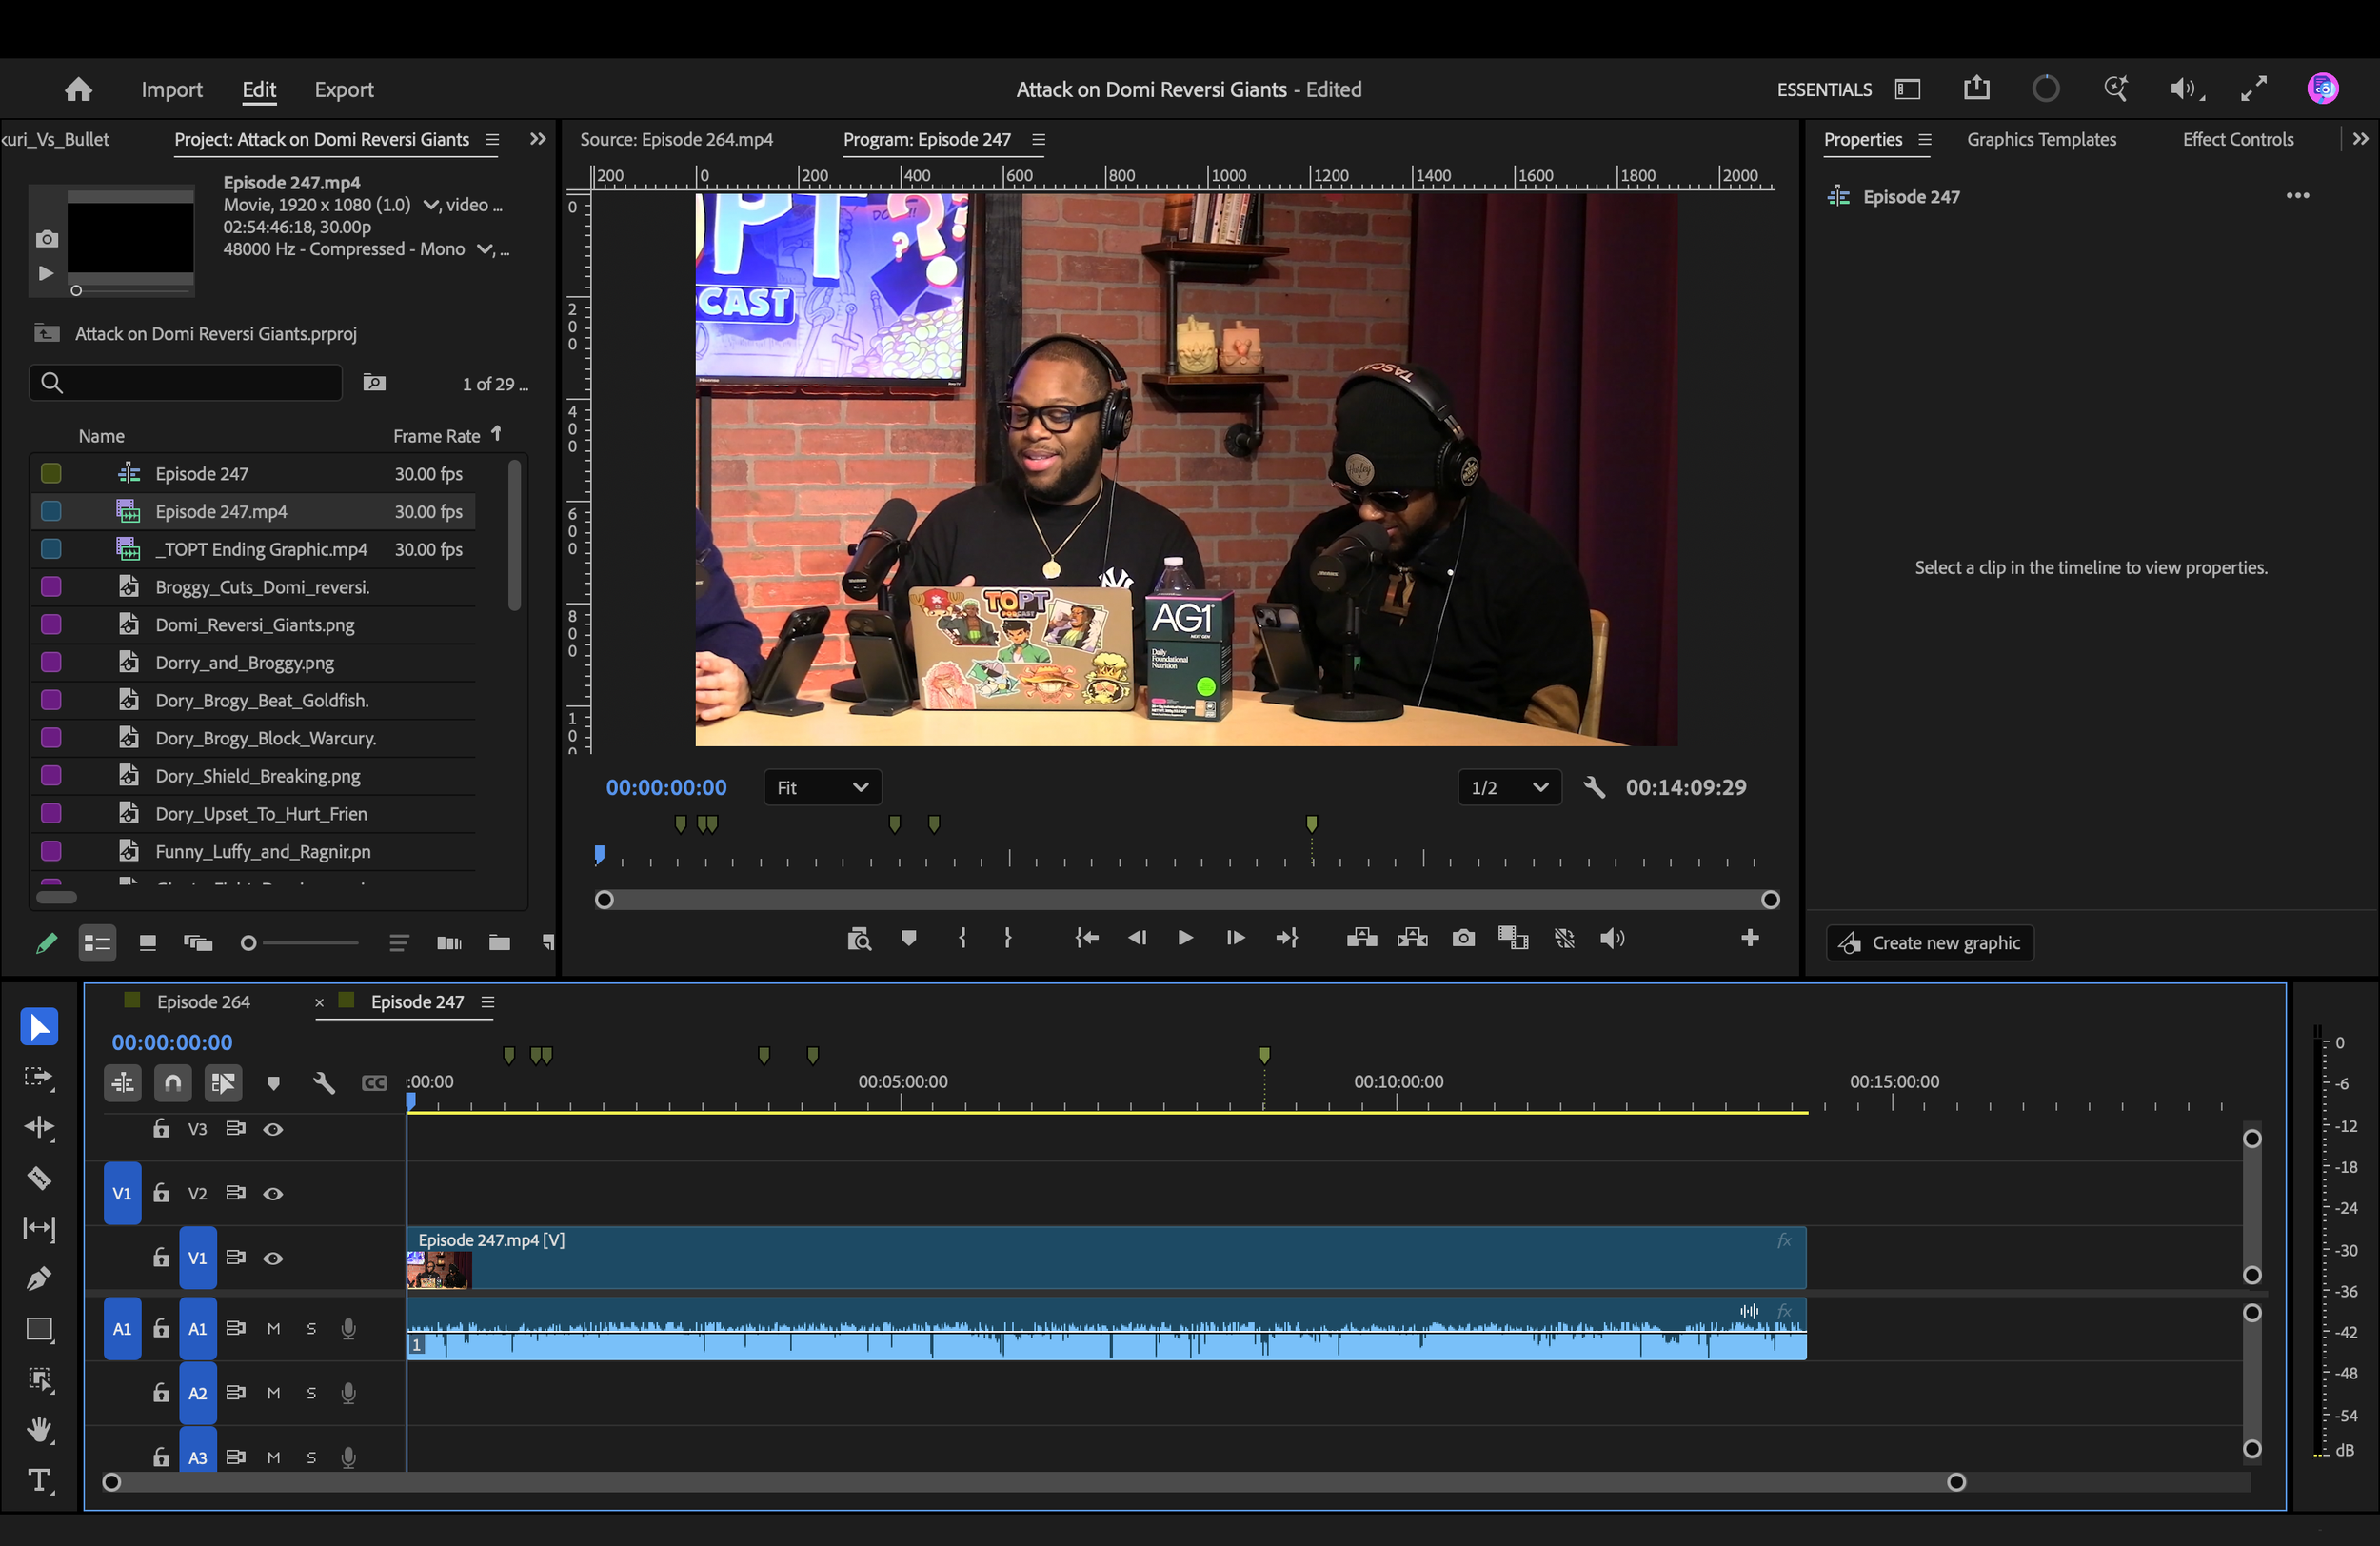Adjust the Project panel thumbnail zoom slider
Screen dimensions: 2380x1546
[299, 943]
